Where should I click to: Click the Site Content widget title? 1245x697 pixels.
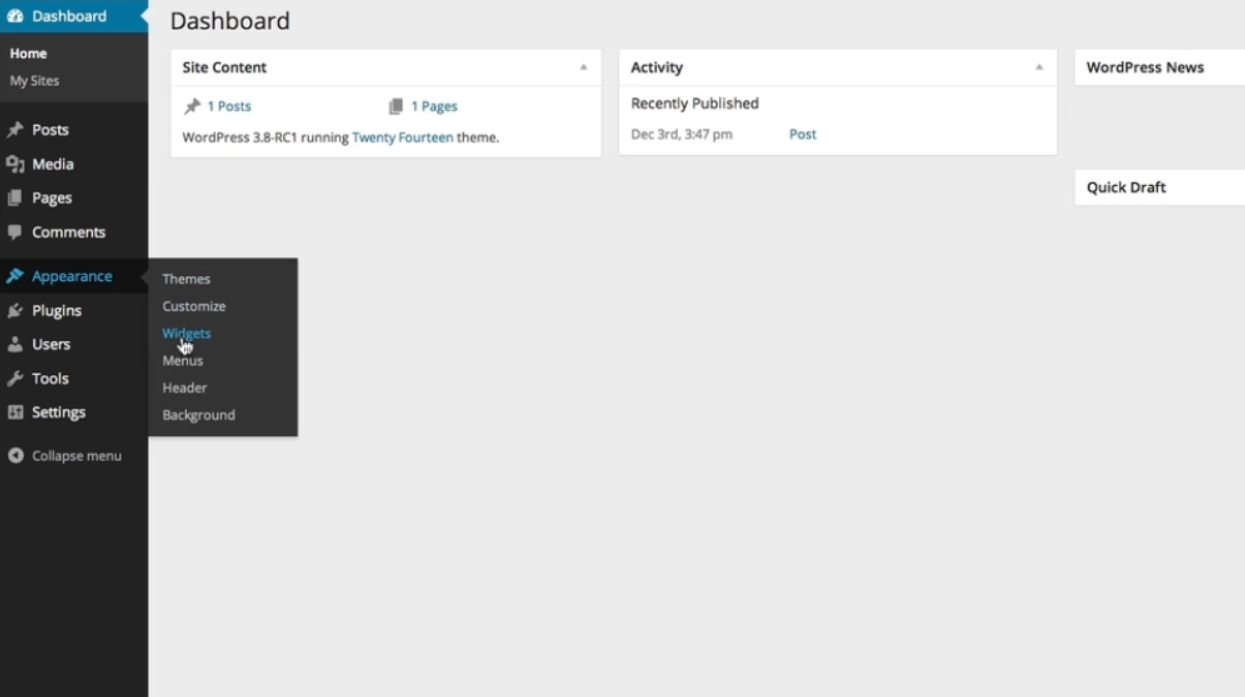(224, 67)
